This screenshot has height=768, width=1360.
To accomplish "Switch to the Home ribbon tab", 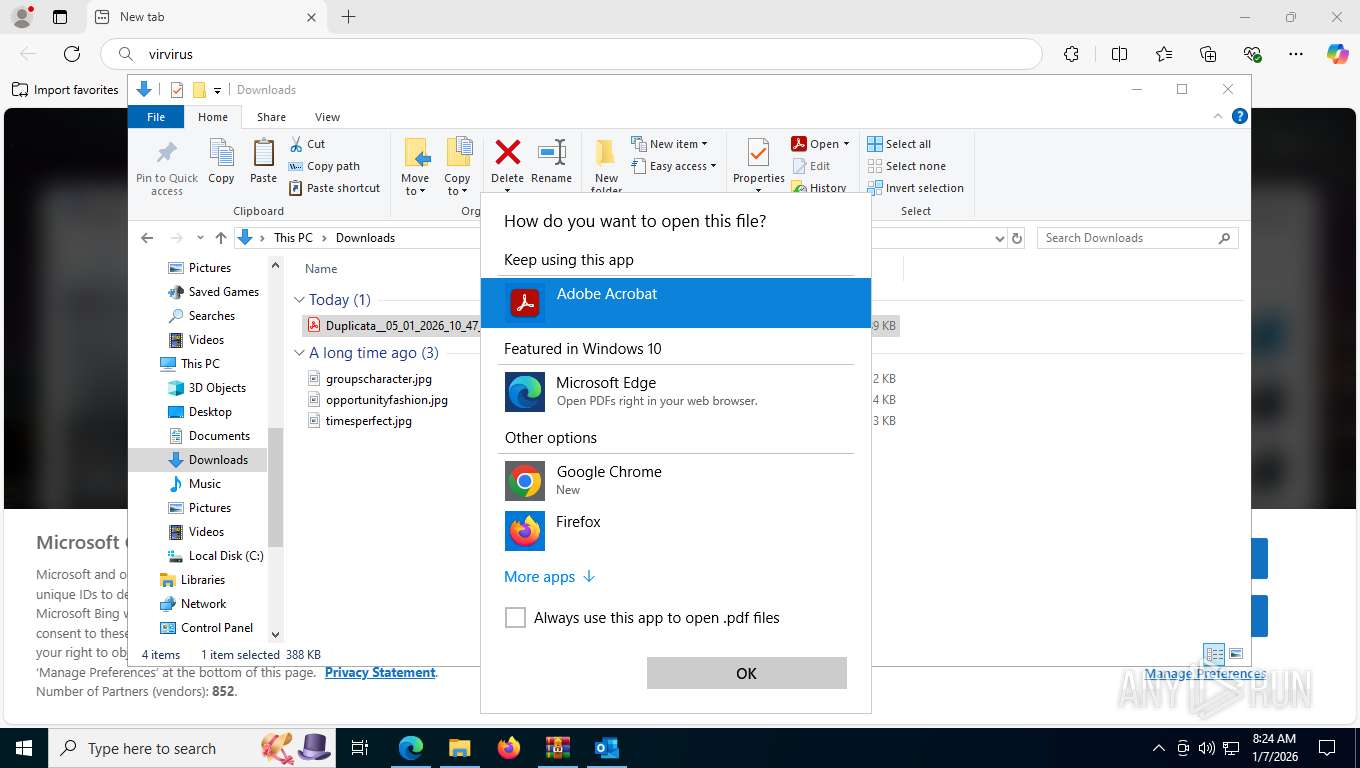I will pyautogui.click(x=213, y=117).
